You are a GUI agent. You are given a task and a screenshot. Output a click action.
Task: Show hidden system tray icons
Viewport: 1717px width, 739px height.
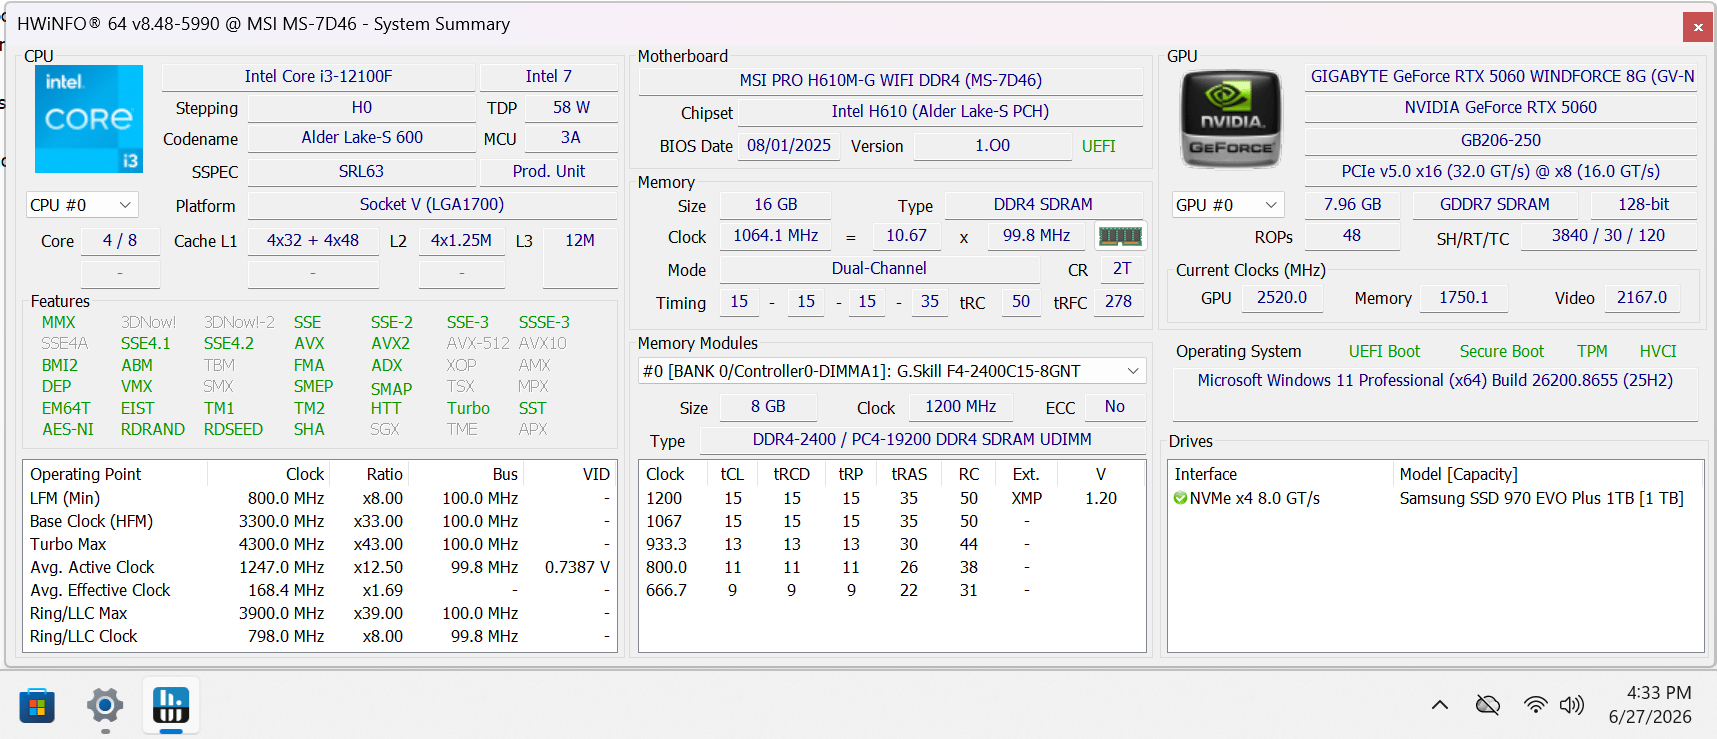coord(1440,705)
